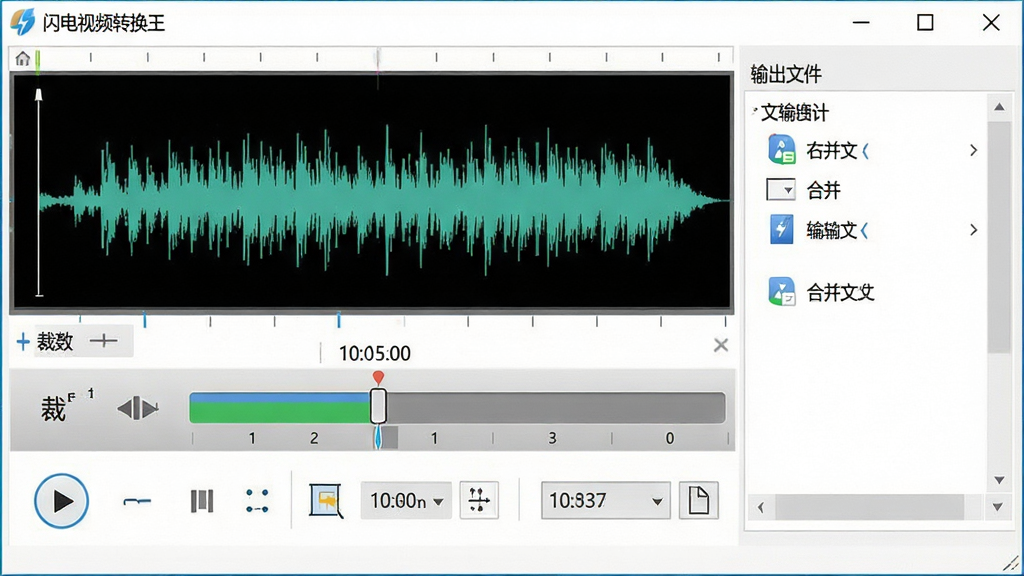The width and height of the screenshot is (1024, 576).
Task: Select the 文输邀计 header row
Action: click(x=795, y=113)
